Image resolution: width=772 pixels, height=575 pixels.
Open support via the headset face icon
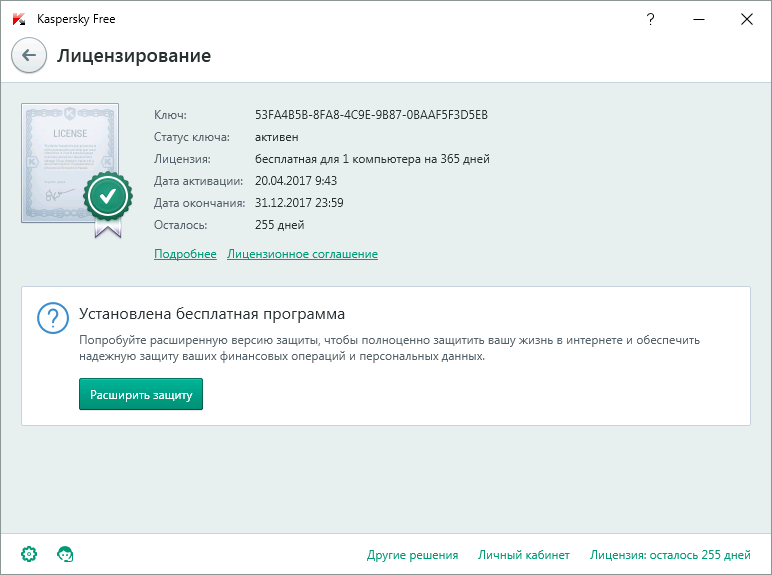coord(65,554)
